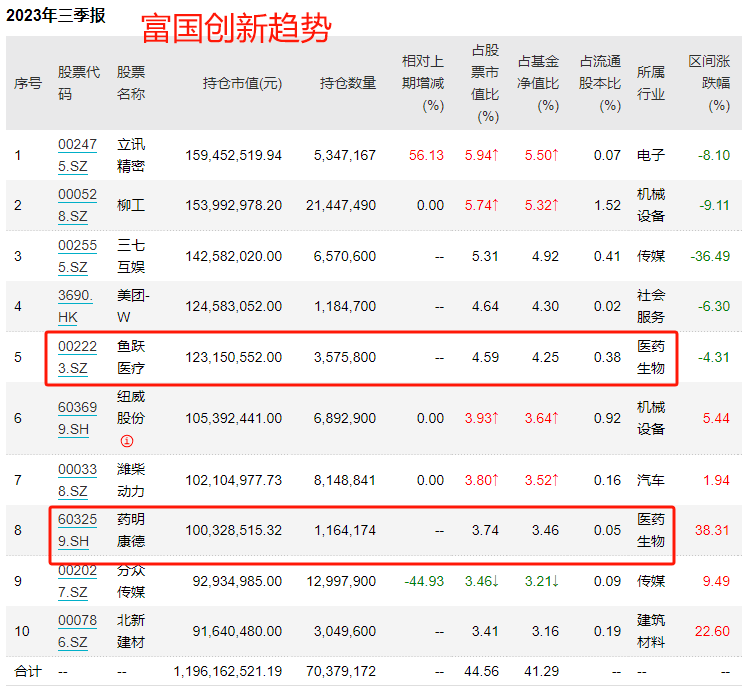
Task: Open stock code link 603259.SH
Action: [78, 530]
